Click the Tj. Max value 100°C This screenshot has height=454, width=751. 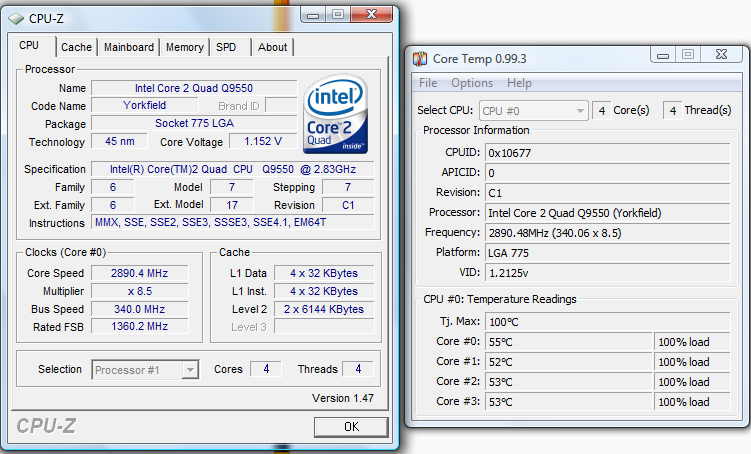[607, 322]
